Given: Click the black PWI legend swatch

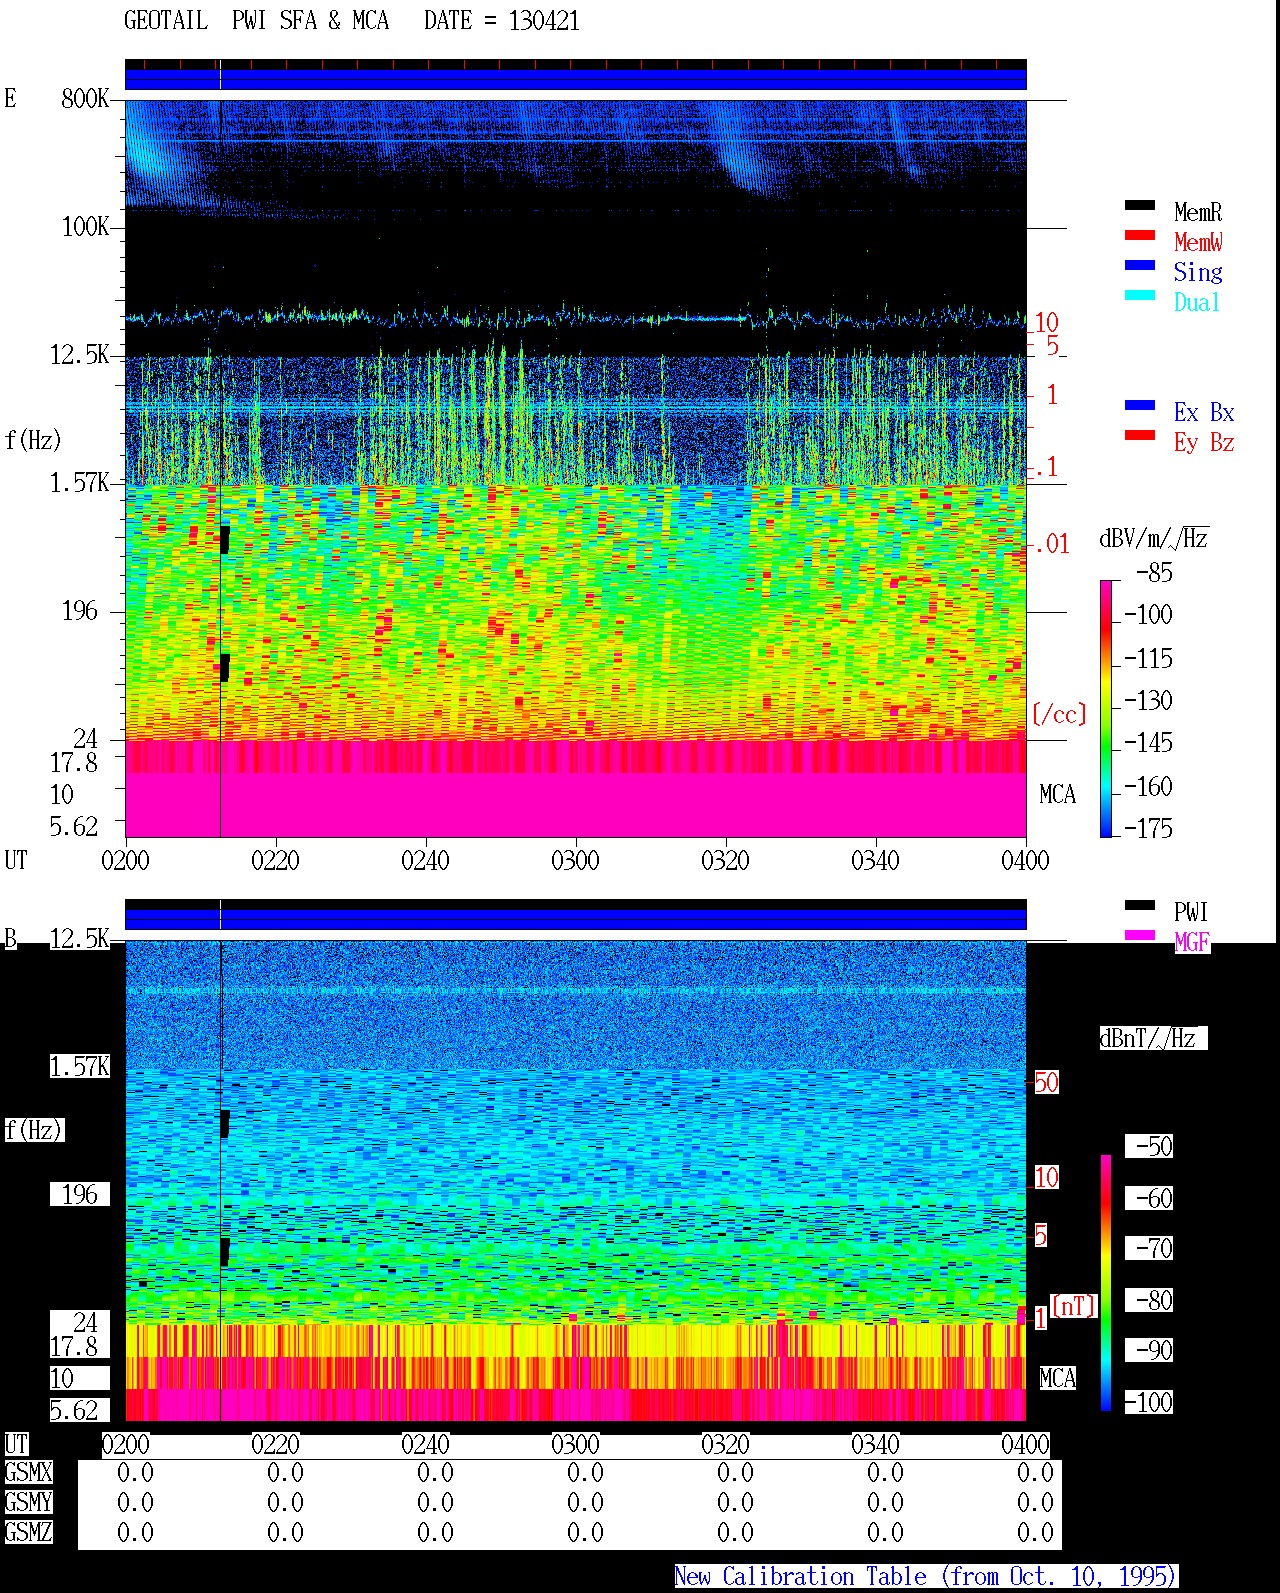Looking at the screenshot, I should (1139, 905).
